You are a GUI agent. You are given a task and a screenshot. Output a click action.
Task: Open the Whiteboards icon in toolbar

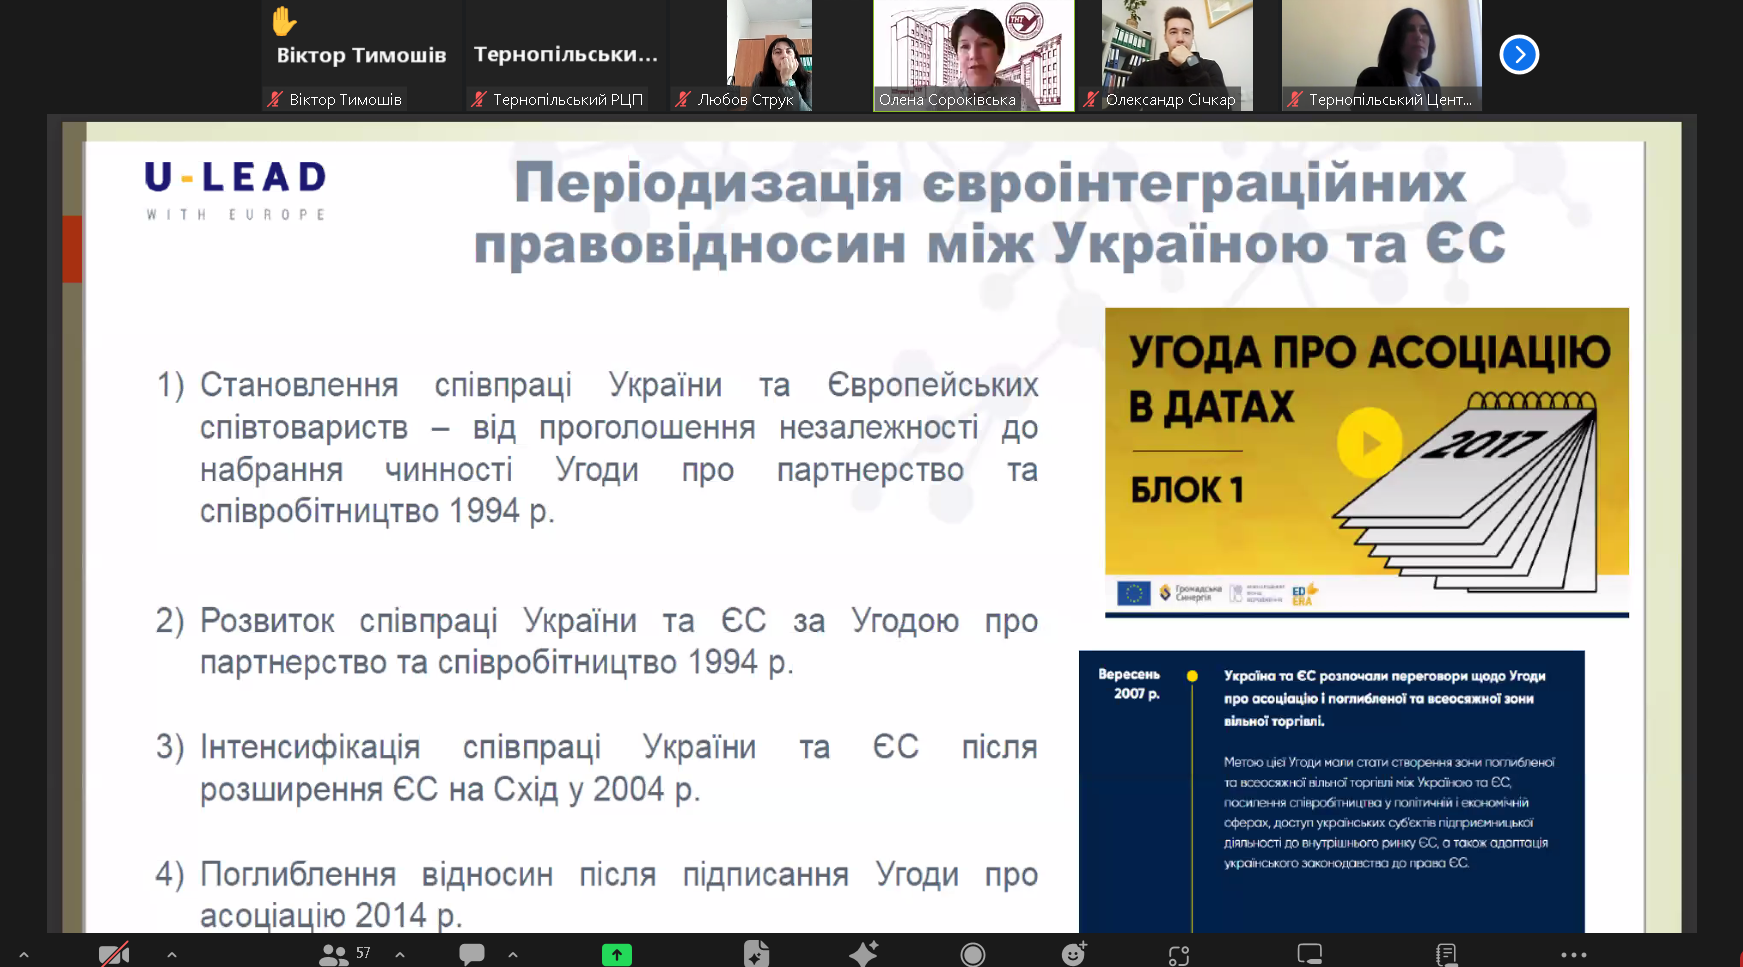(1309, 954)
